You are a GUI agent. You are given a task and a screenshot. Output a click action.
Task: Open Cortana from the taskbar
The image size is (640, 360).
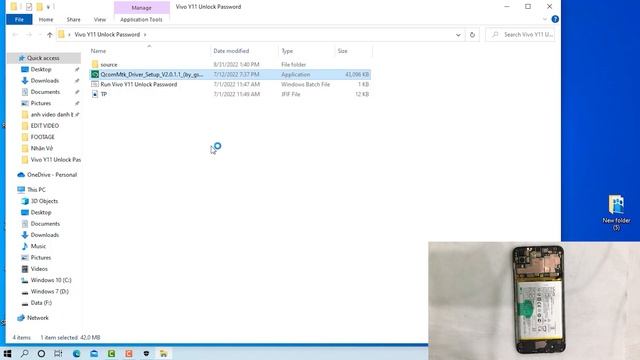41,353
